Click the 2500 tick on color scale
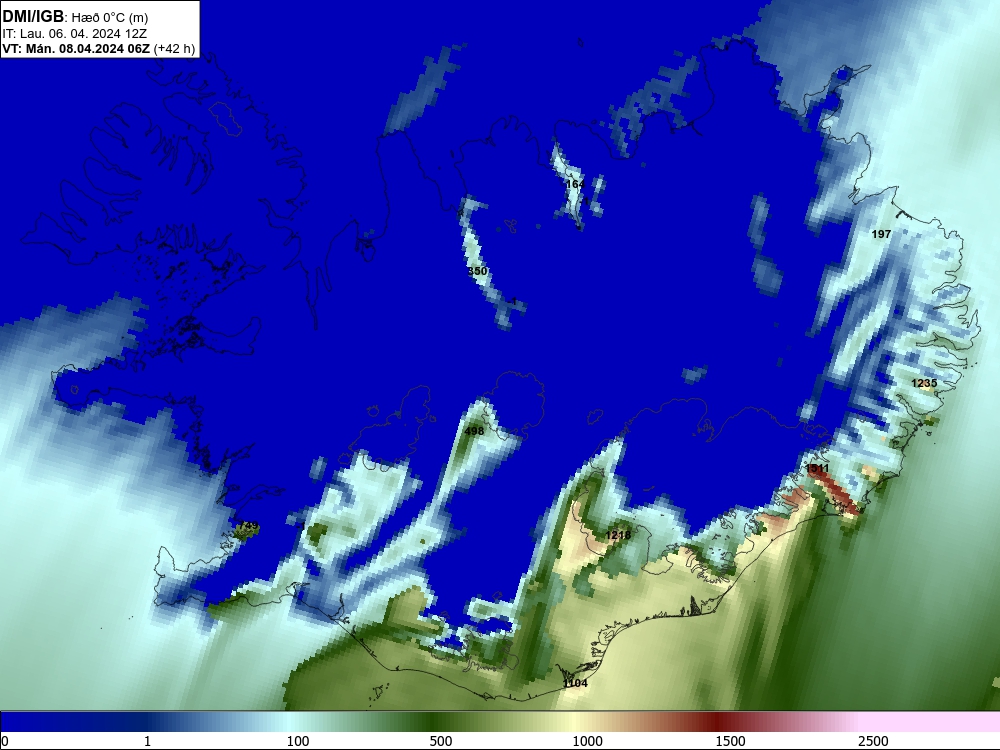The height and width of the screenshot is (750, 1000). point(873,741)
